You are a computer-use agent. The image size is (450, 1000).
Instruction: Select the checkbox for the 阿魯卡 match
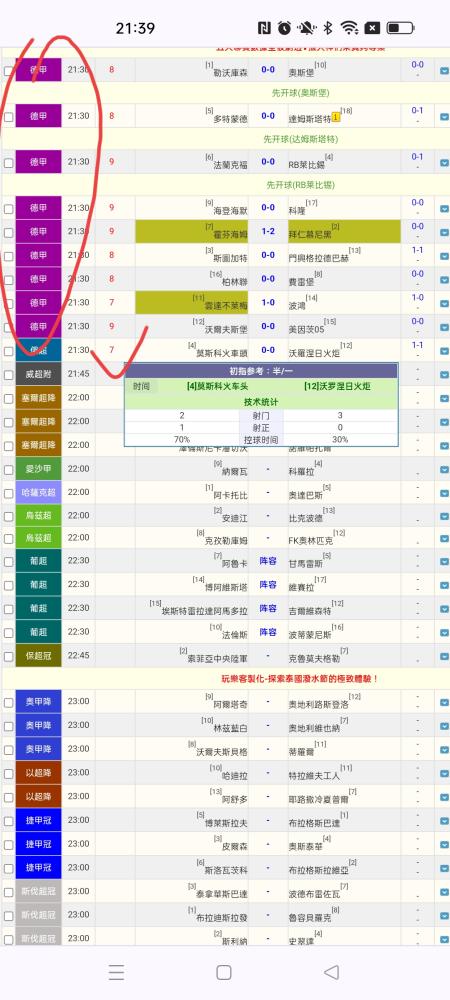[8, 562]
